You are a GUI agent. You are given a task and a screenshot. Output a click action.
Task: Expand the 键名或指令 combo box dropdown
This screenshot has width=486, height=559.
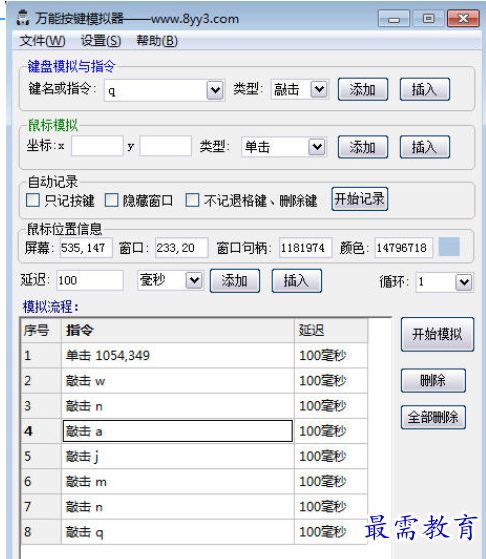[215, 90]
